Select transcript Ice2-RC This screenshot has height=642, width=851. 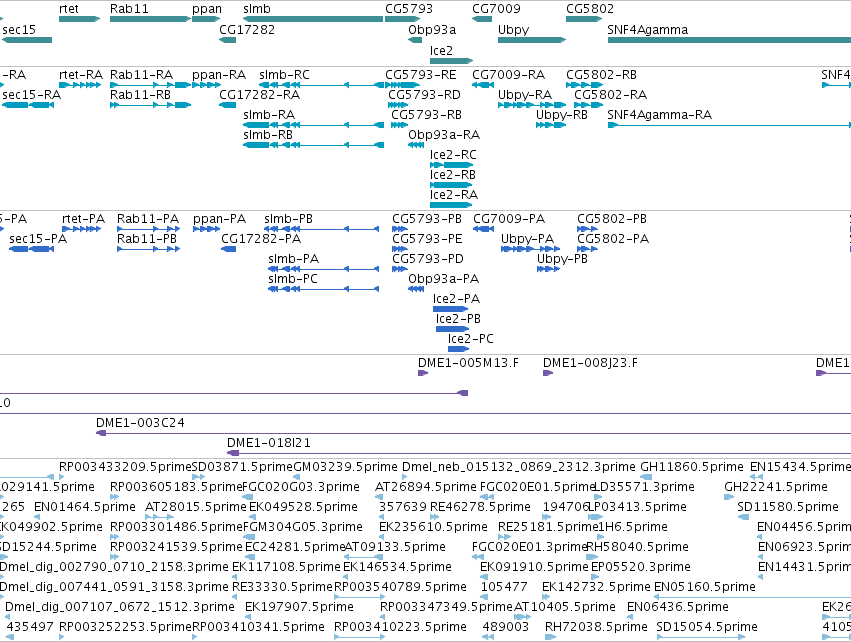(452, 165)
